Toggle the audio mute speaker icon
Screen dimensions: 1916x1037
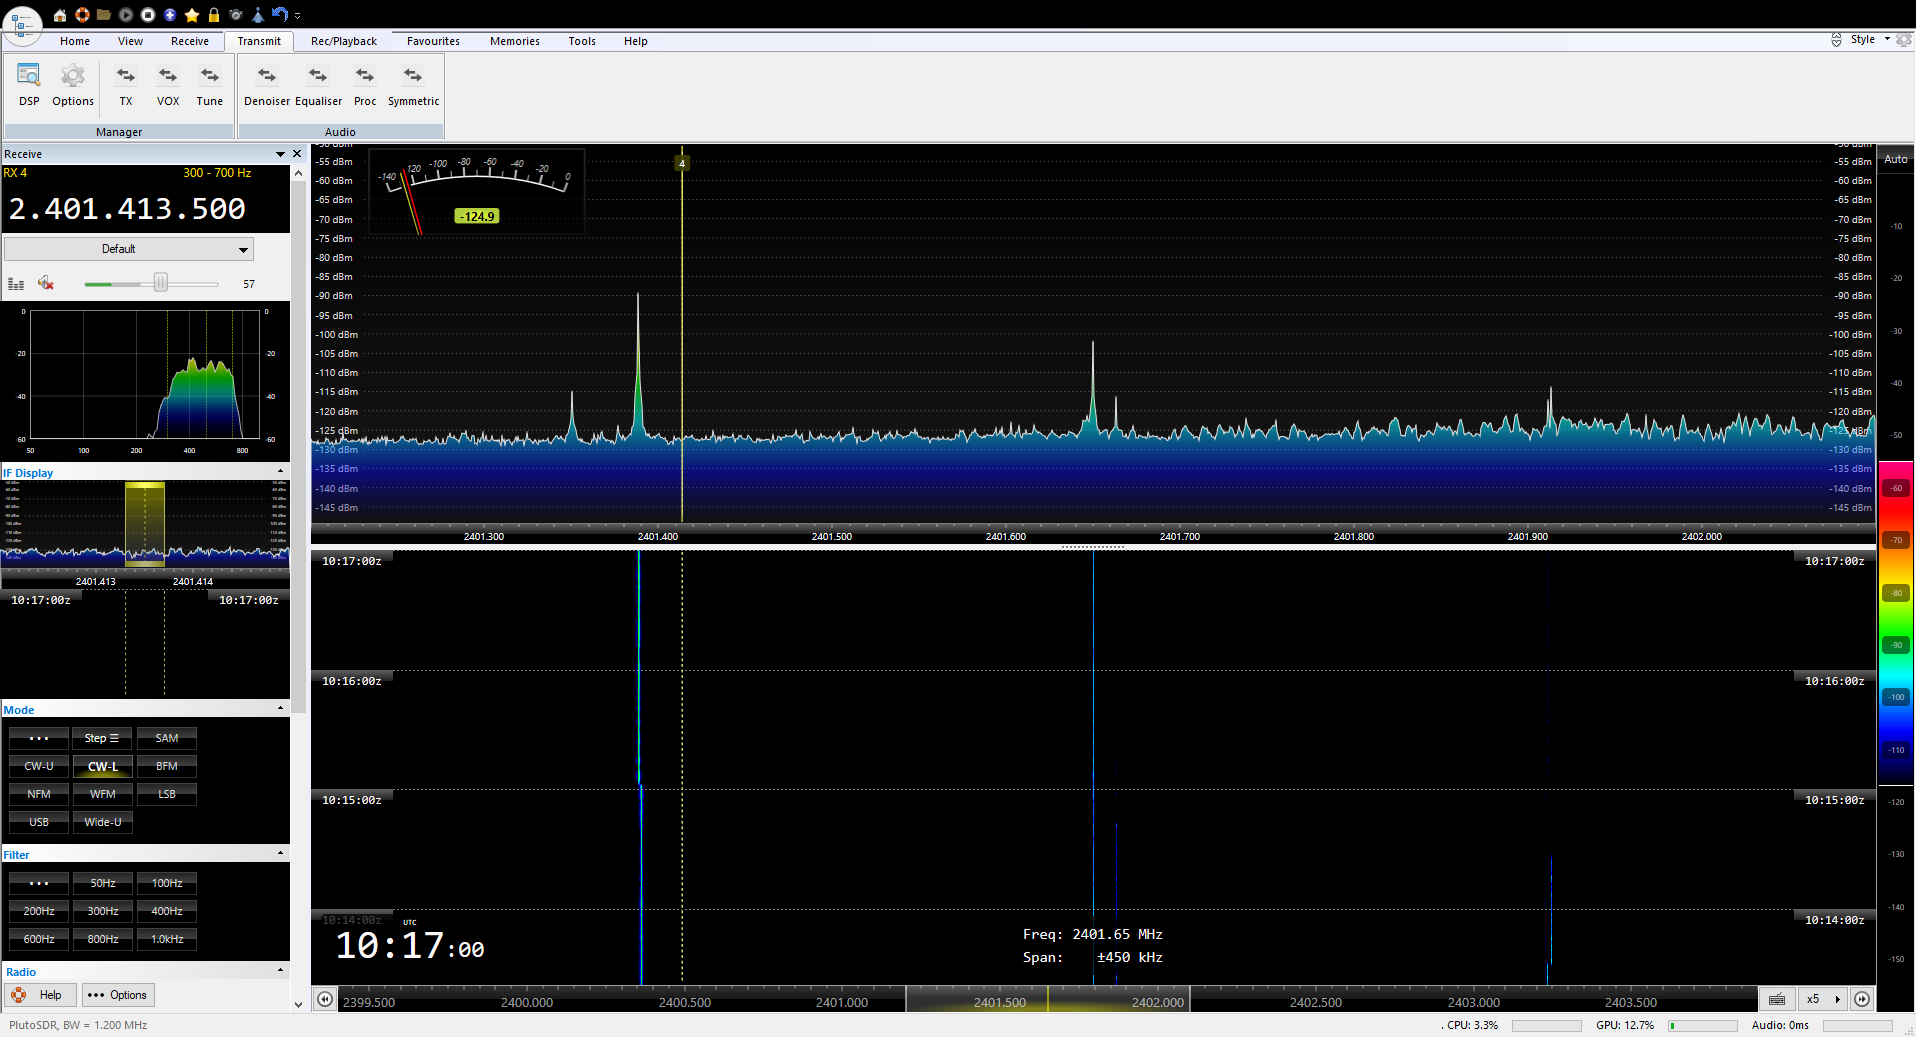pos(46,284)
